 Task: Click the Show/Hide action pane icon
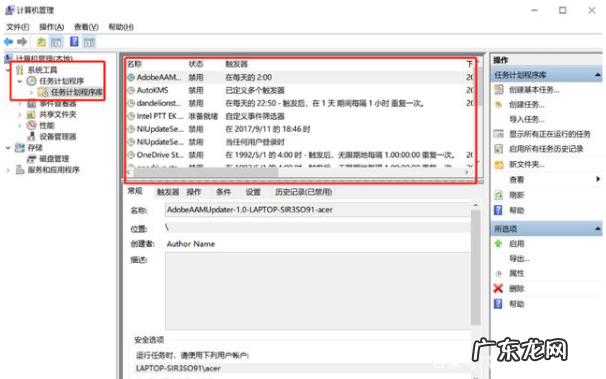click(89, 42)
